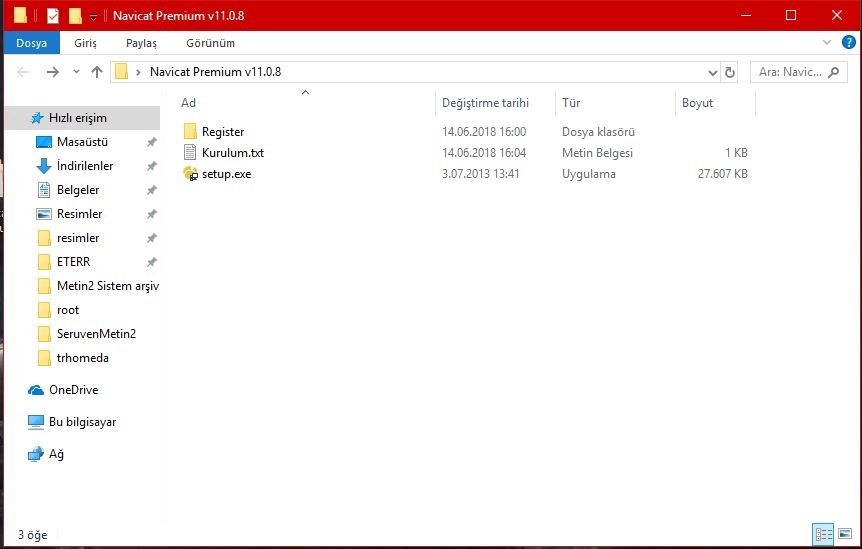Select Ağ network in navigation pane
This screenshot has height=549, width=862.
[x=56, y=454]
